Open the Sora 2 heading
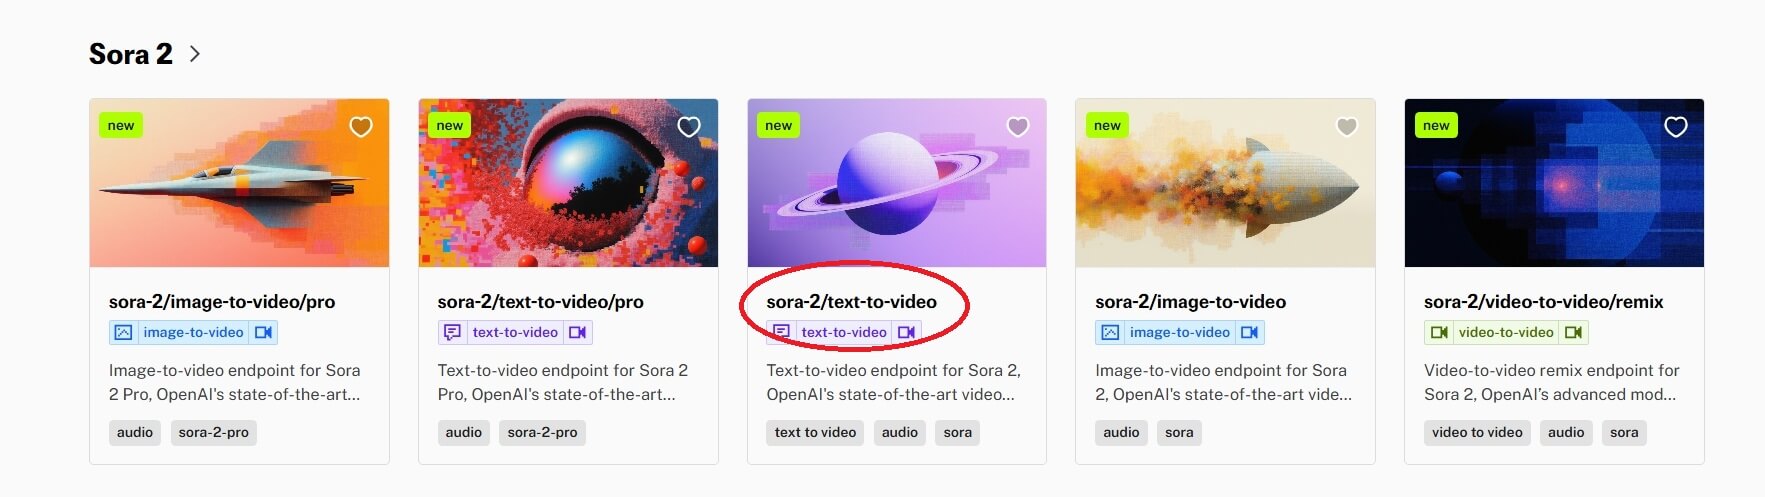 point(131,54)
